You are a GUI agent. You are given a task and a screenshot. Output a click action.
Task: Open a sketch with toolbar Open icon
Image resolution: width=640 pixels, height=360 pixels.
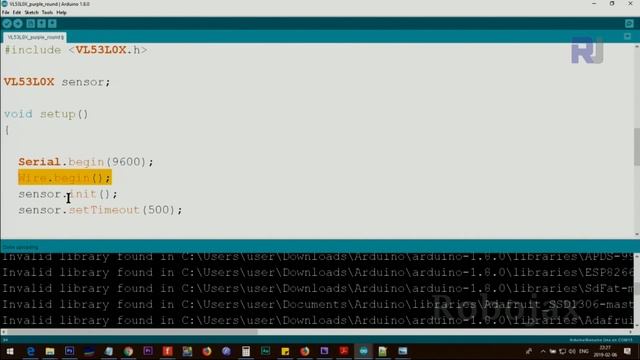point(41,24)
